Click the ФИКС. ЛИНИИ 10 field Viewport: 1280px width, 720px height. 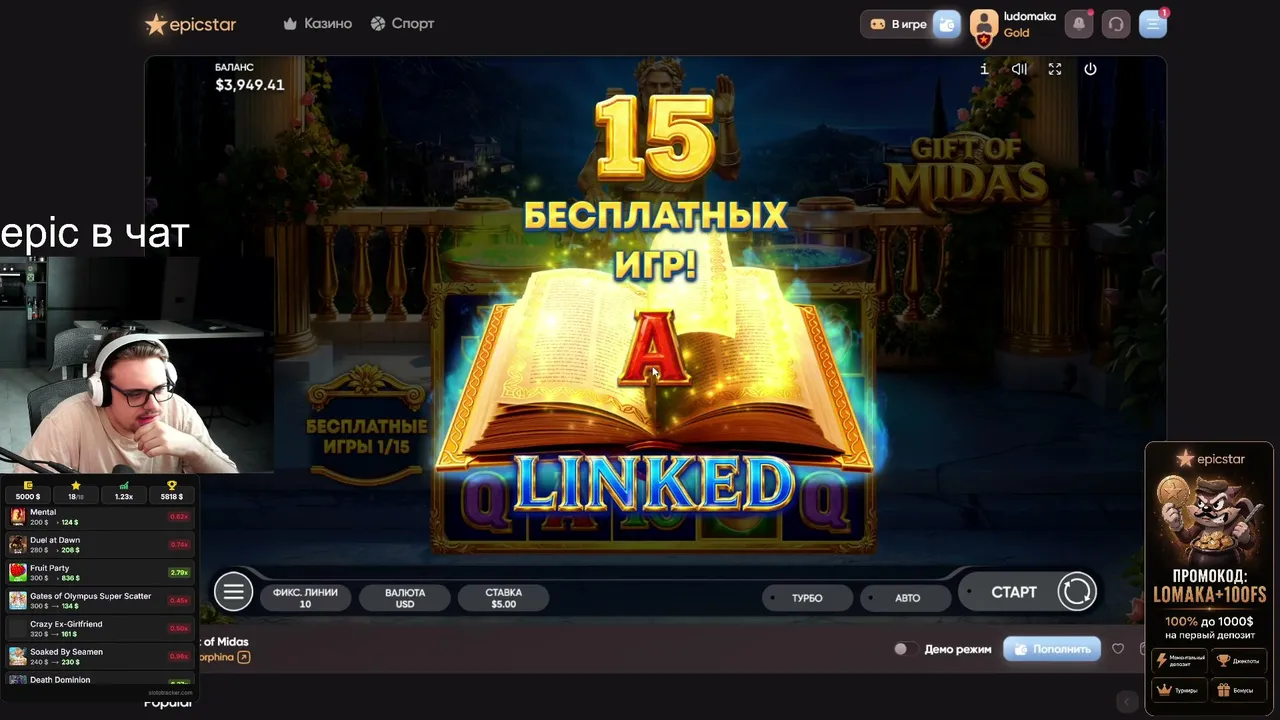point(305,598)
